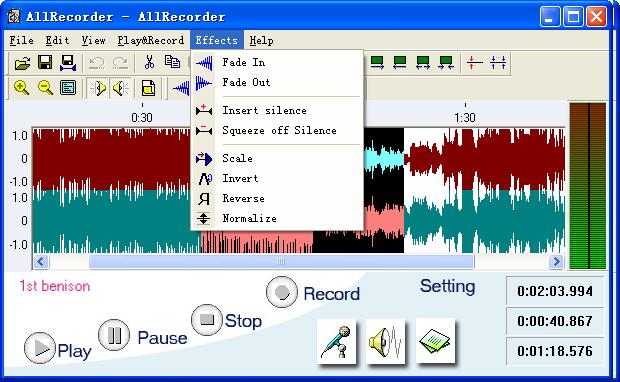Open the Setting link
The width and height of the screenshot is (620, 382).
click(448, 286)
